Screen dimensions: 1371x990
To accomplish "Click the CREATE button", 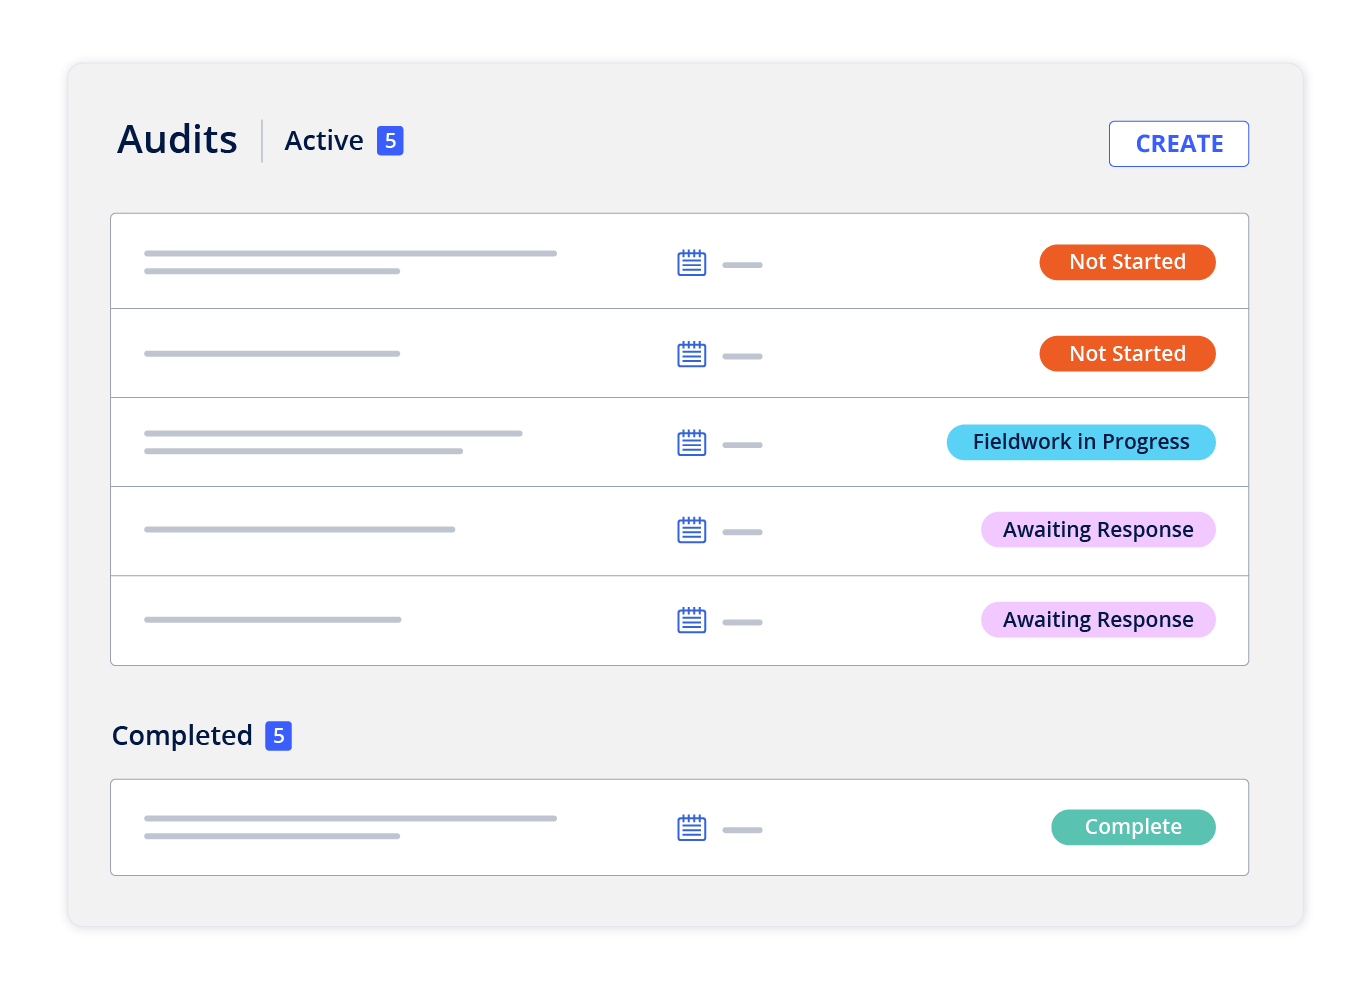I will 1178,144.
